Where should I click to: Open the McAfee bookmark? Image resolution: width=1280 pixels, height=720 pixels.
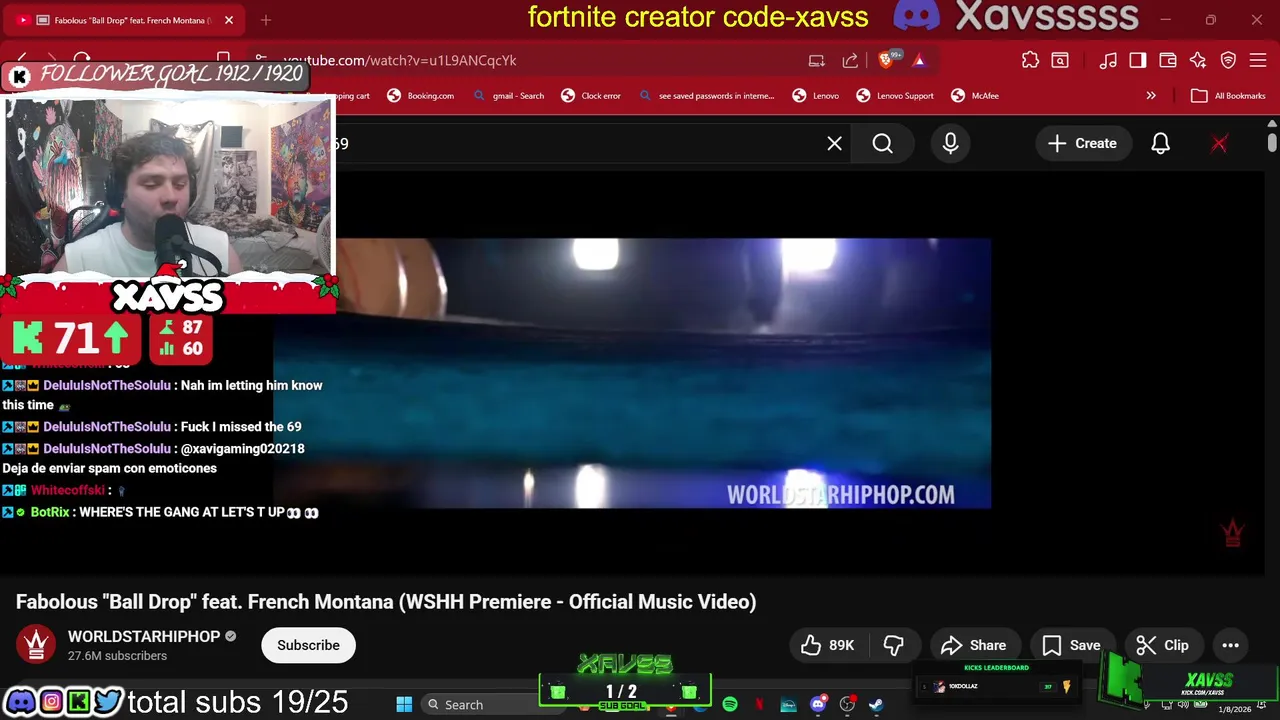975,96
